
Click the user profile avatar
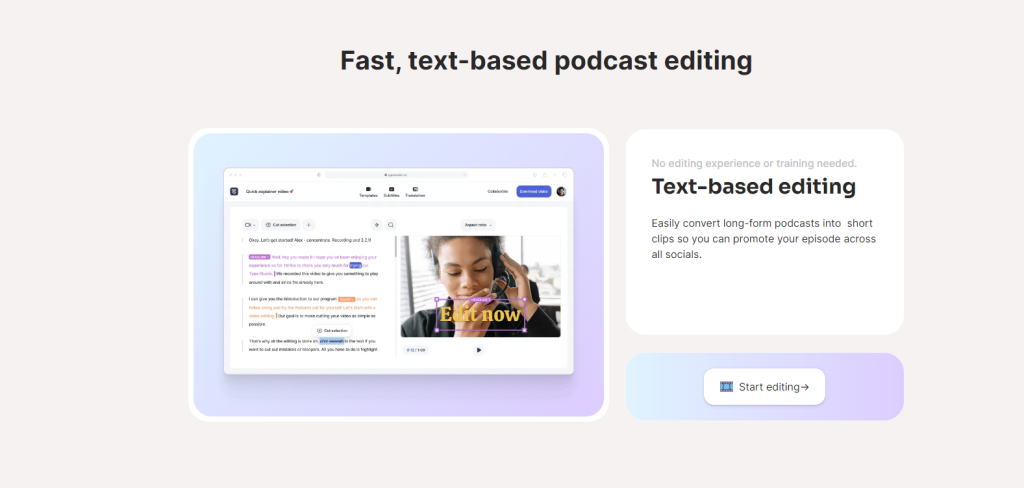click(561, 191)
